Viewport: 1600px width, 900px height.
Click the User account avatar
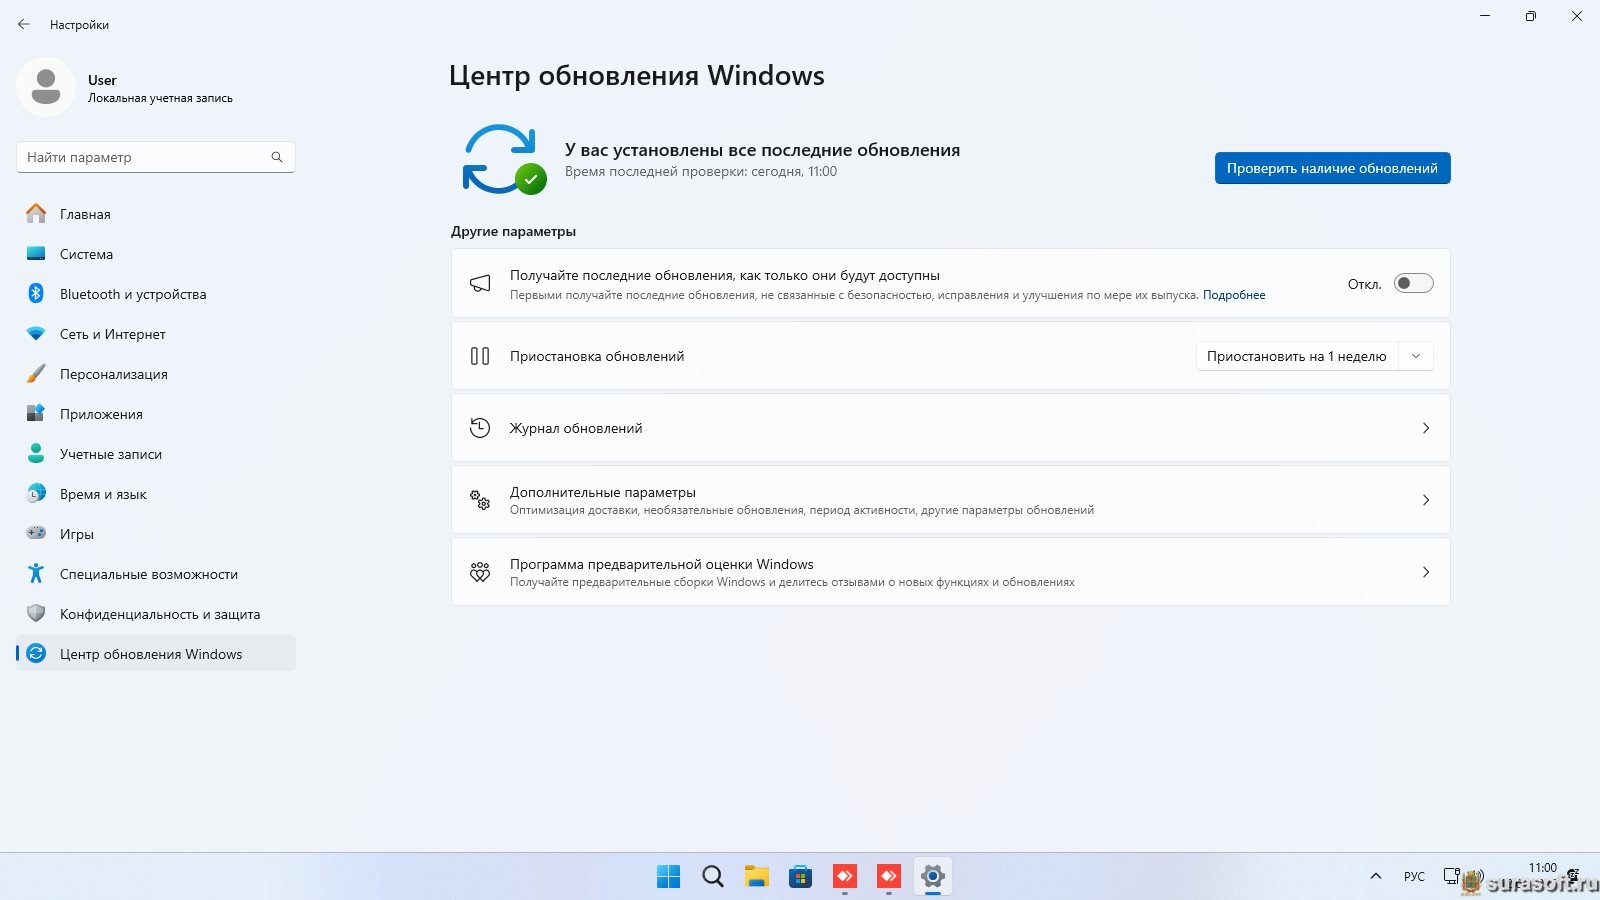[x=46, y=87]
